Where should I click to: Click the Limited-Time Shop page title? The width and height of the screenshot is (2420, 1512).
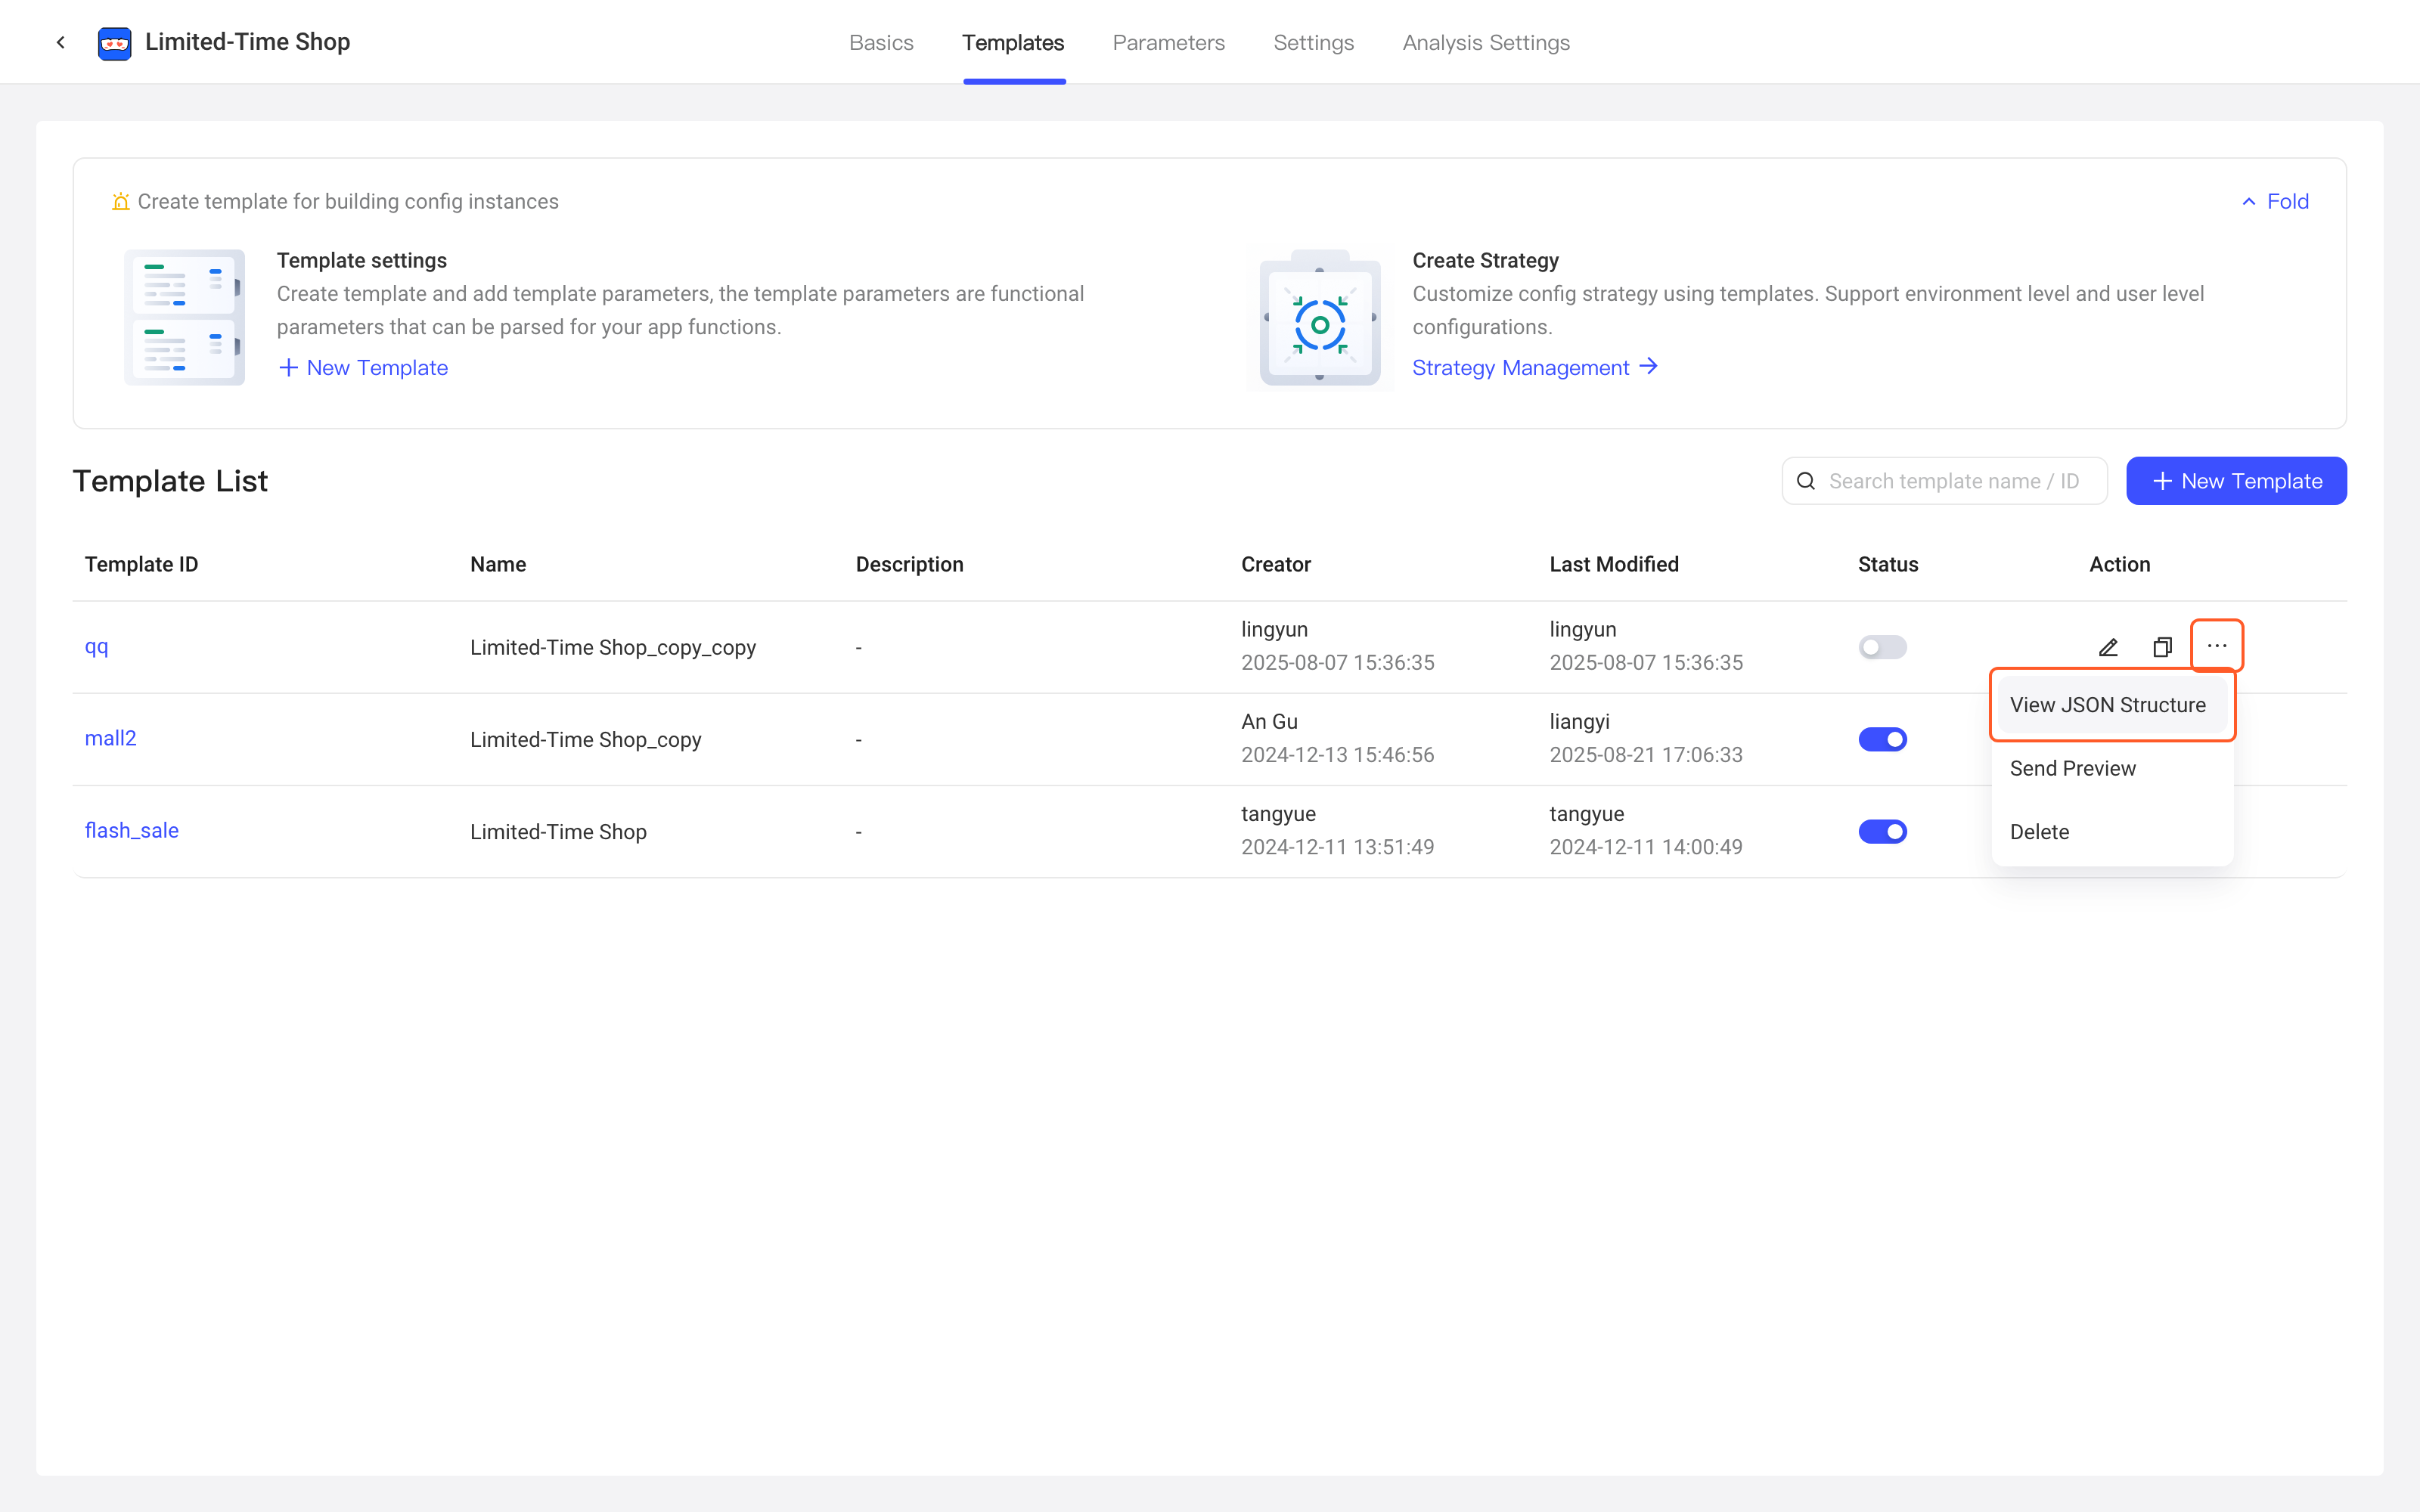247,42
